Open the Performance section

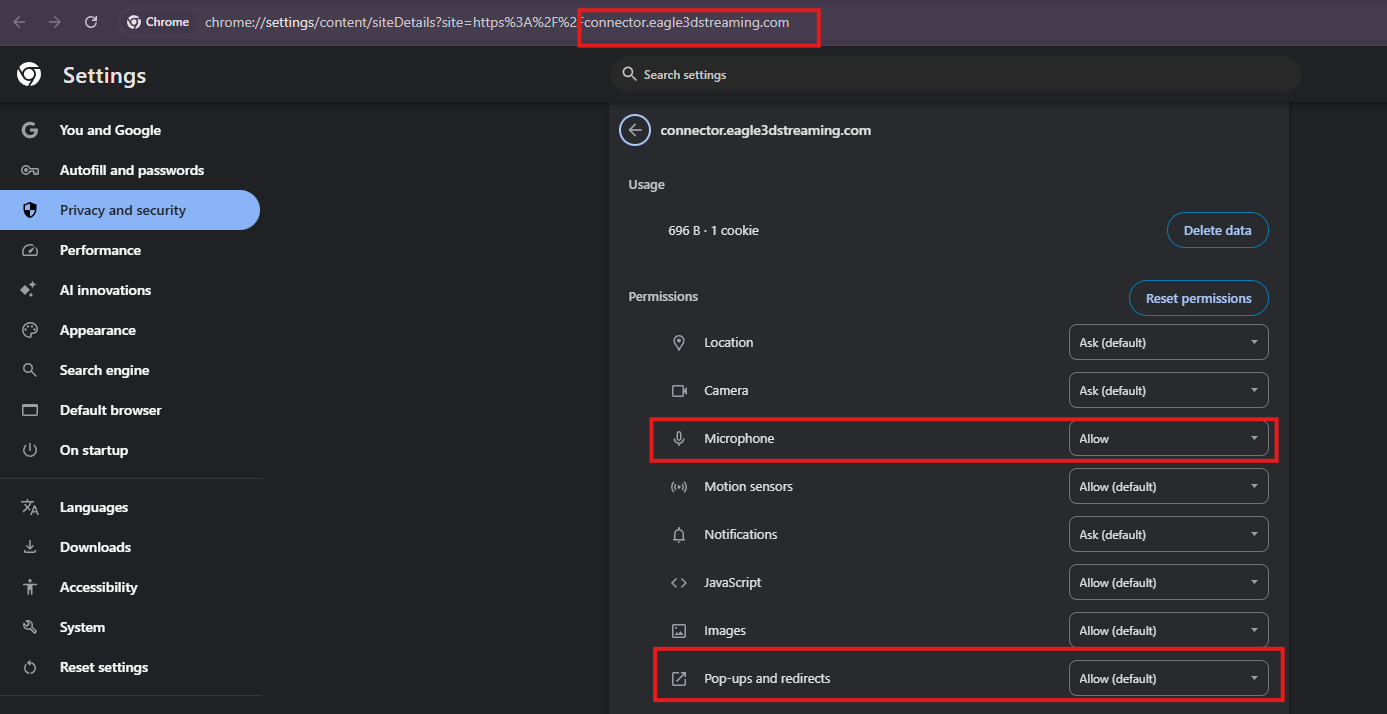click(x=130, y=250)
